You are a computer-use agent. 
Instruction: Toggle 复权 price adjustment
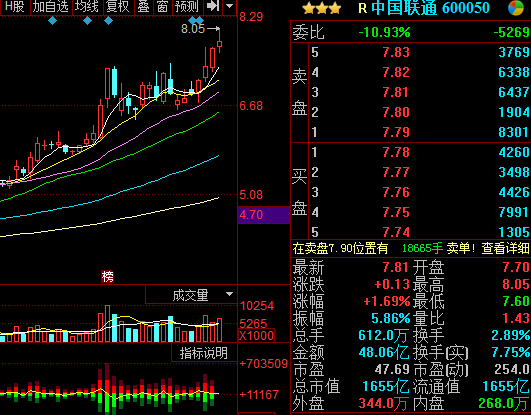[118, 6]
